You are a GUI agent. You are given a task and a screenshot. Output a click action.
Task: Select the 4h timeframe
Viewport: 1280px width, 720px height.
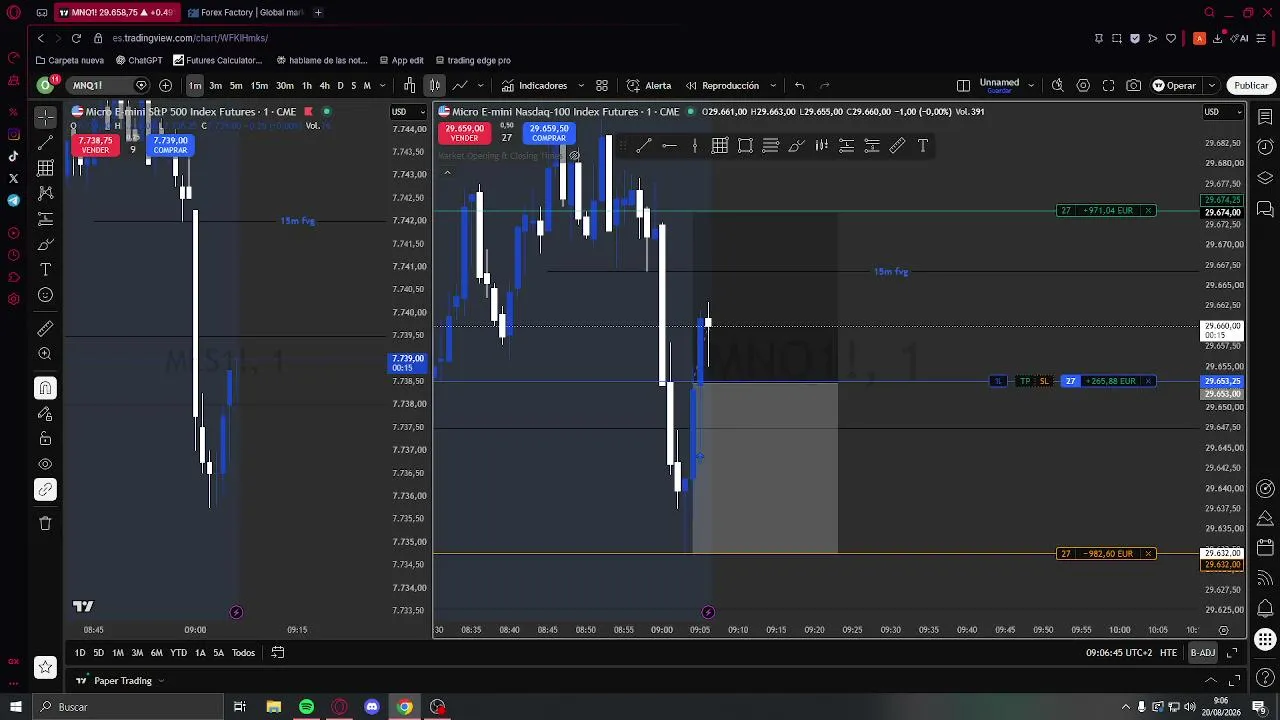point(324,85)
